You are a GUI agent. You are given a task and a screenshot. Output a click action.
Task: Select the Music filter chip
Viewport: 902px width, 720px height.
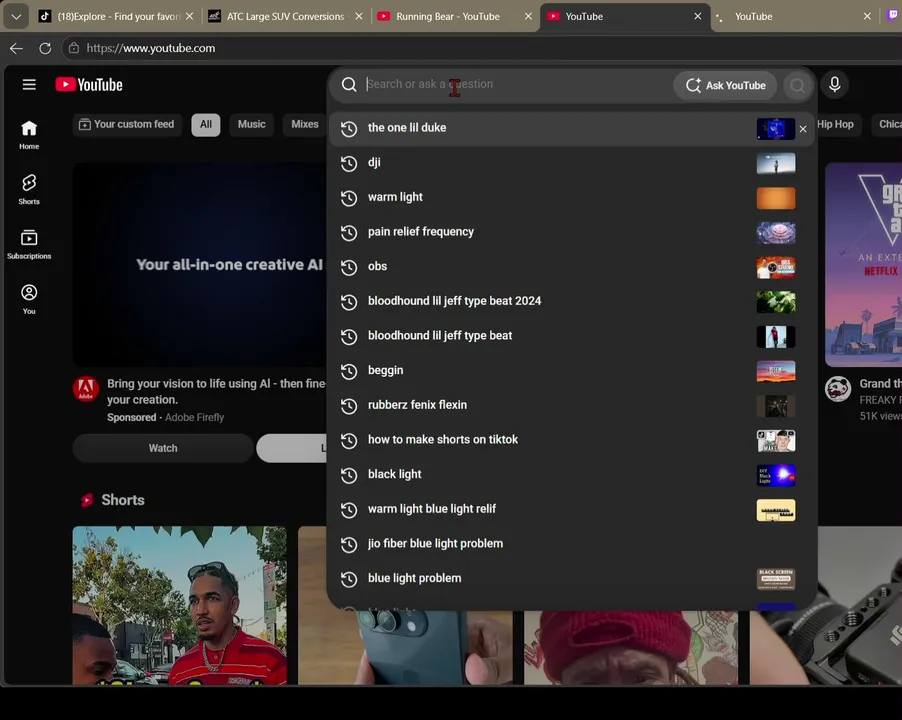click(x=252, y=124)
